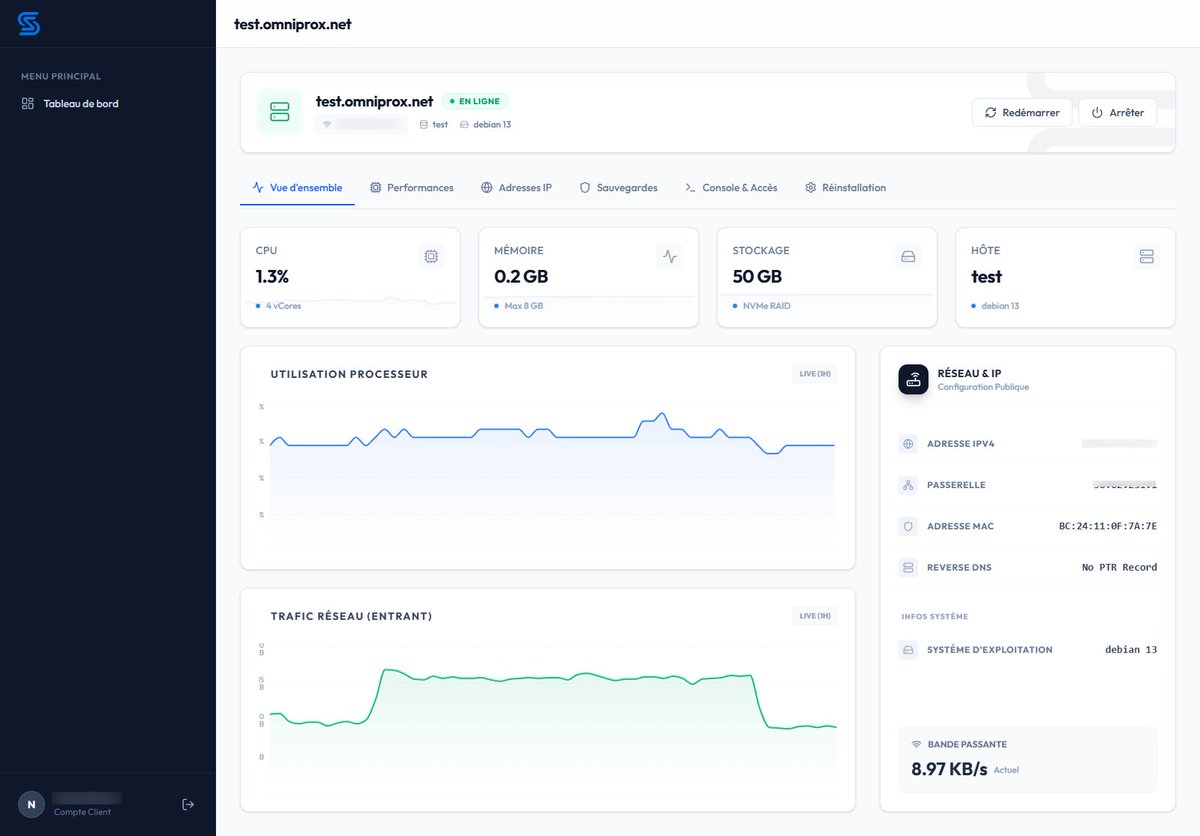Screen dimensions: 1200x836
Task: Switch to the Performances tab
Action: (411, 188)
